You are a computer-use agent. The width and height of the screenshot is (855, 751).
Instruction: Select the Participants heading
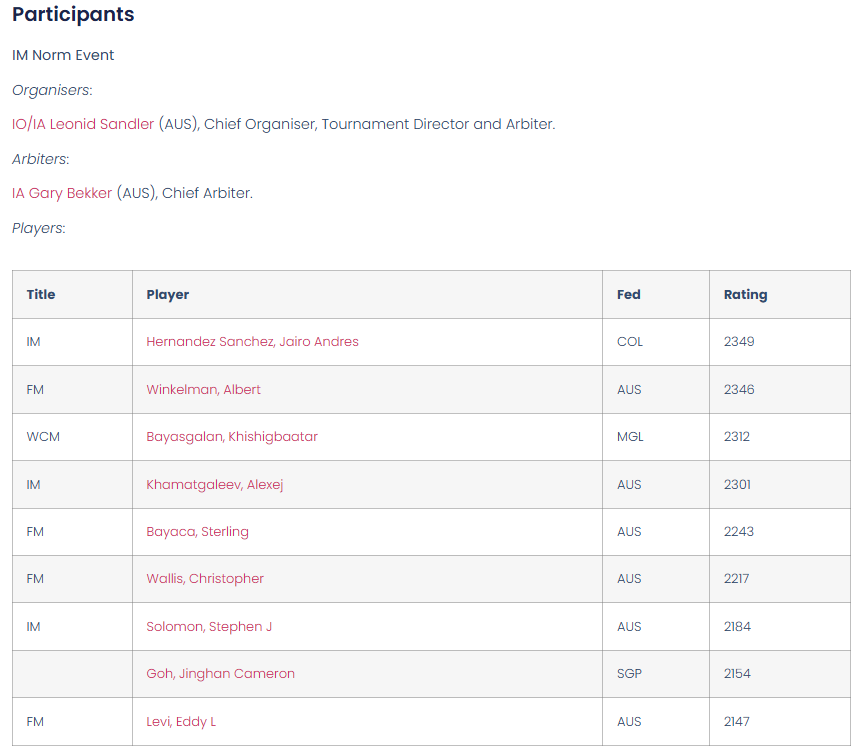73,14
